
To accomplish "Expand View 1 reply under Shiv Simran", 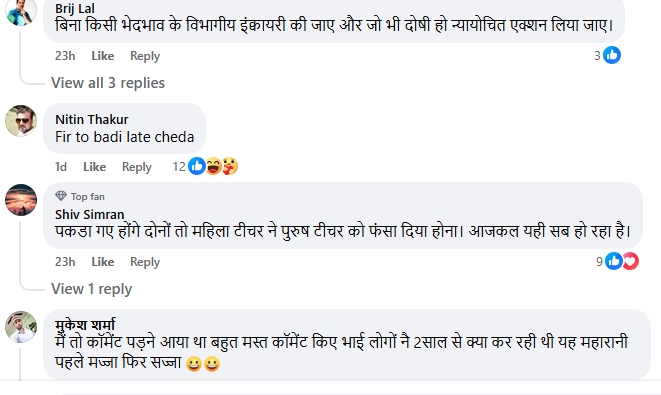I will 91,289.
